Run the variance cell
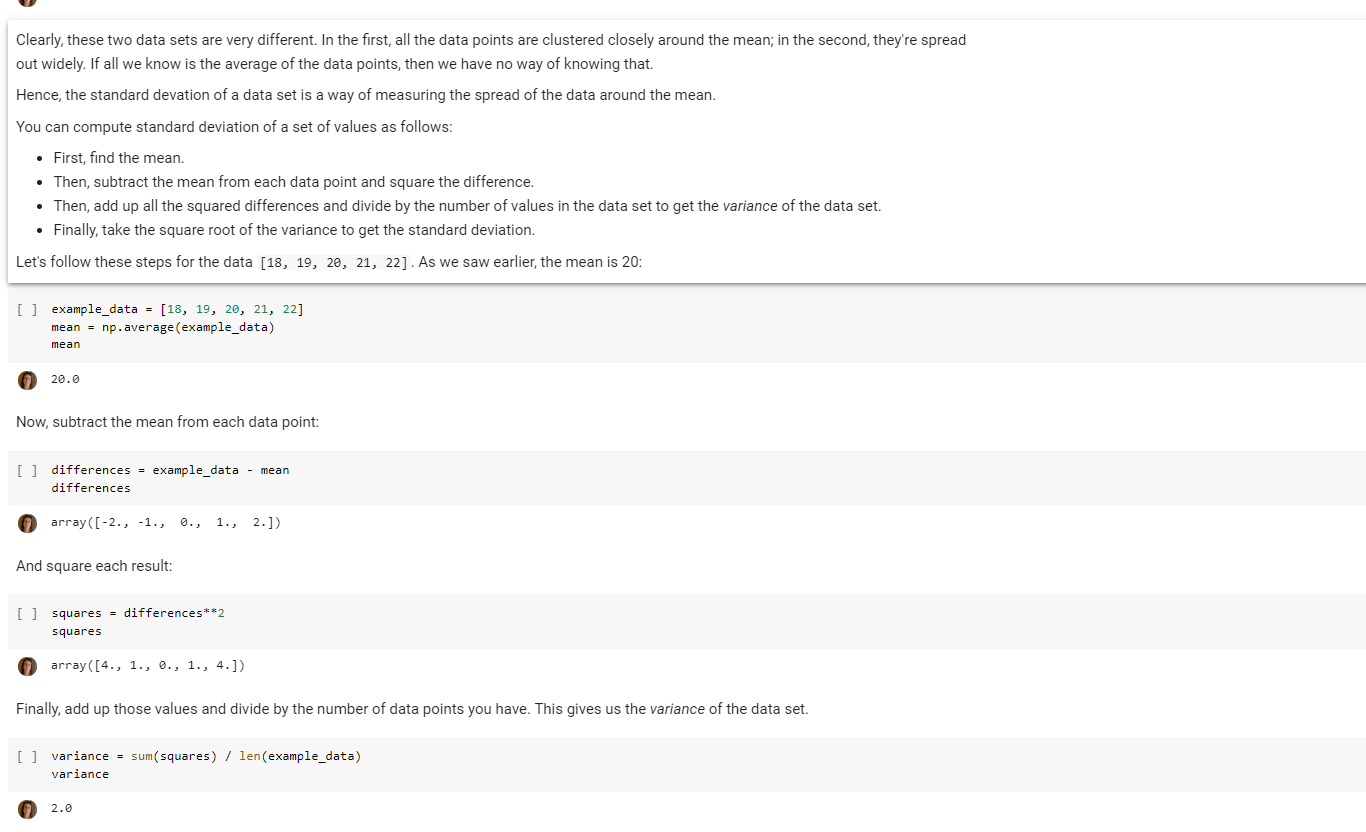 24,756
